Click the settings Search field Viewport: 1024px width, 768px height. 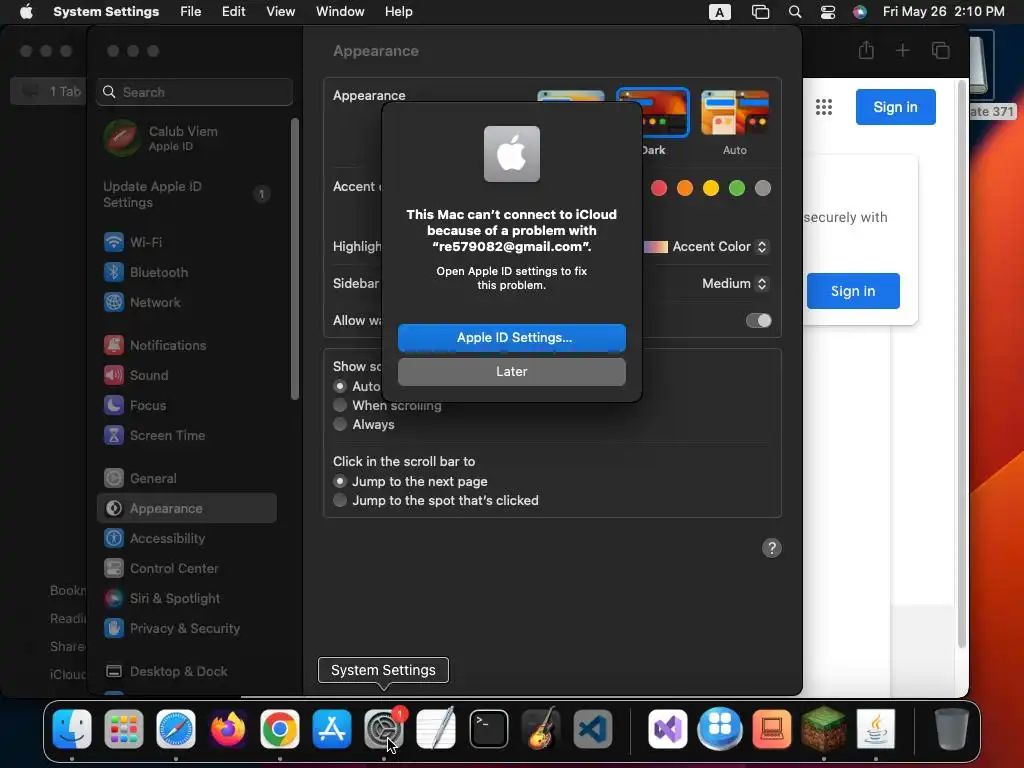click(x=195, y=92)
